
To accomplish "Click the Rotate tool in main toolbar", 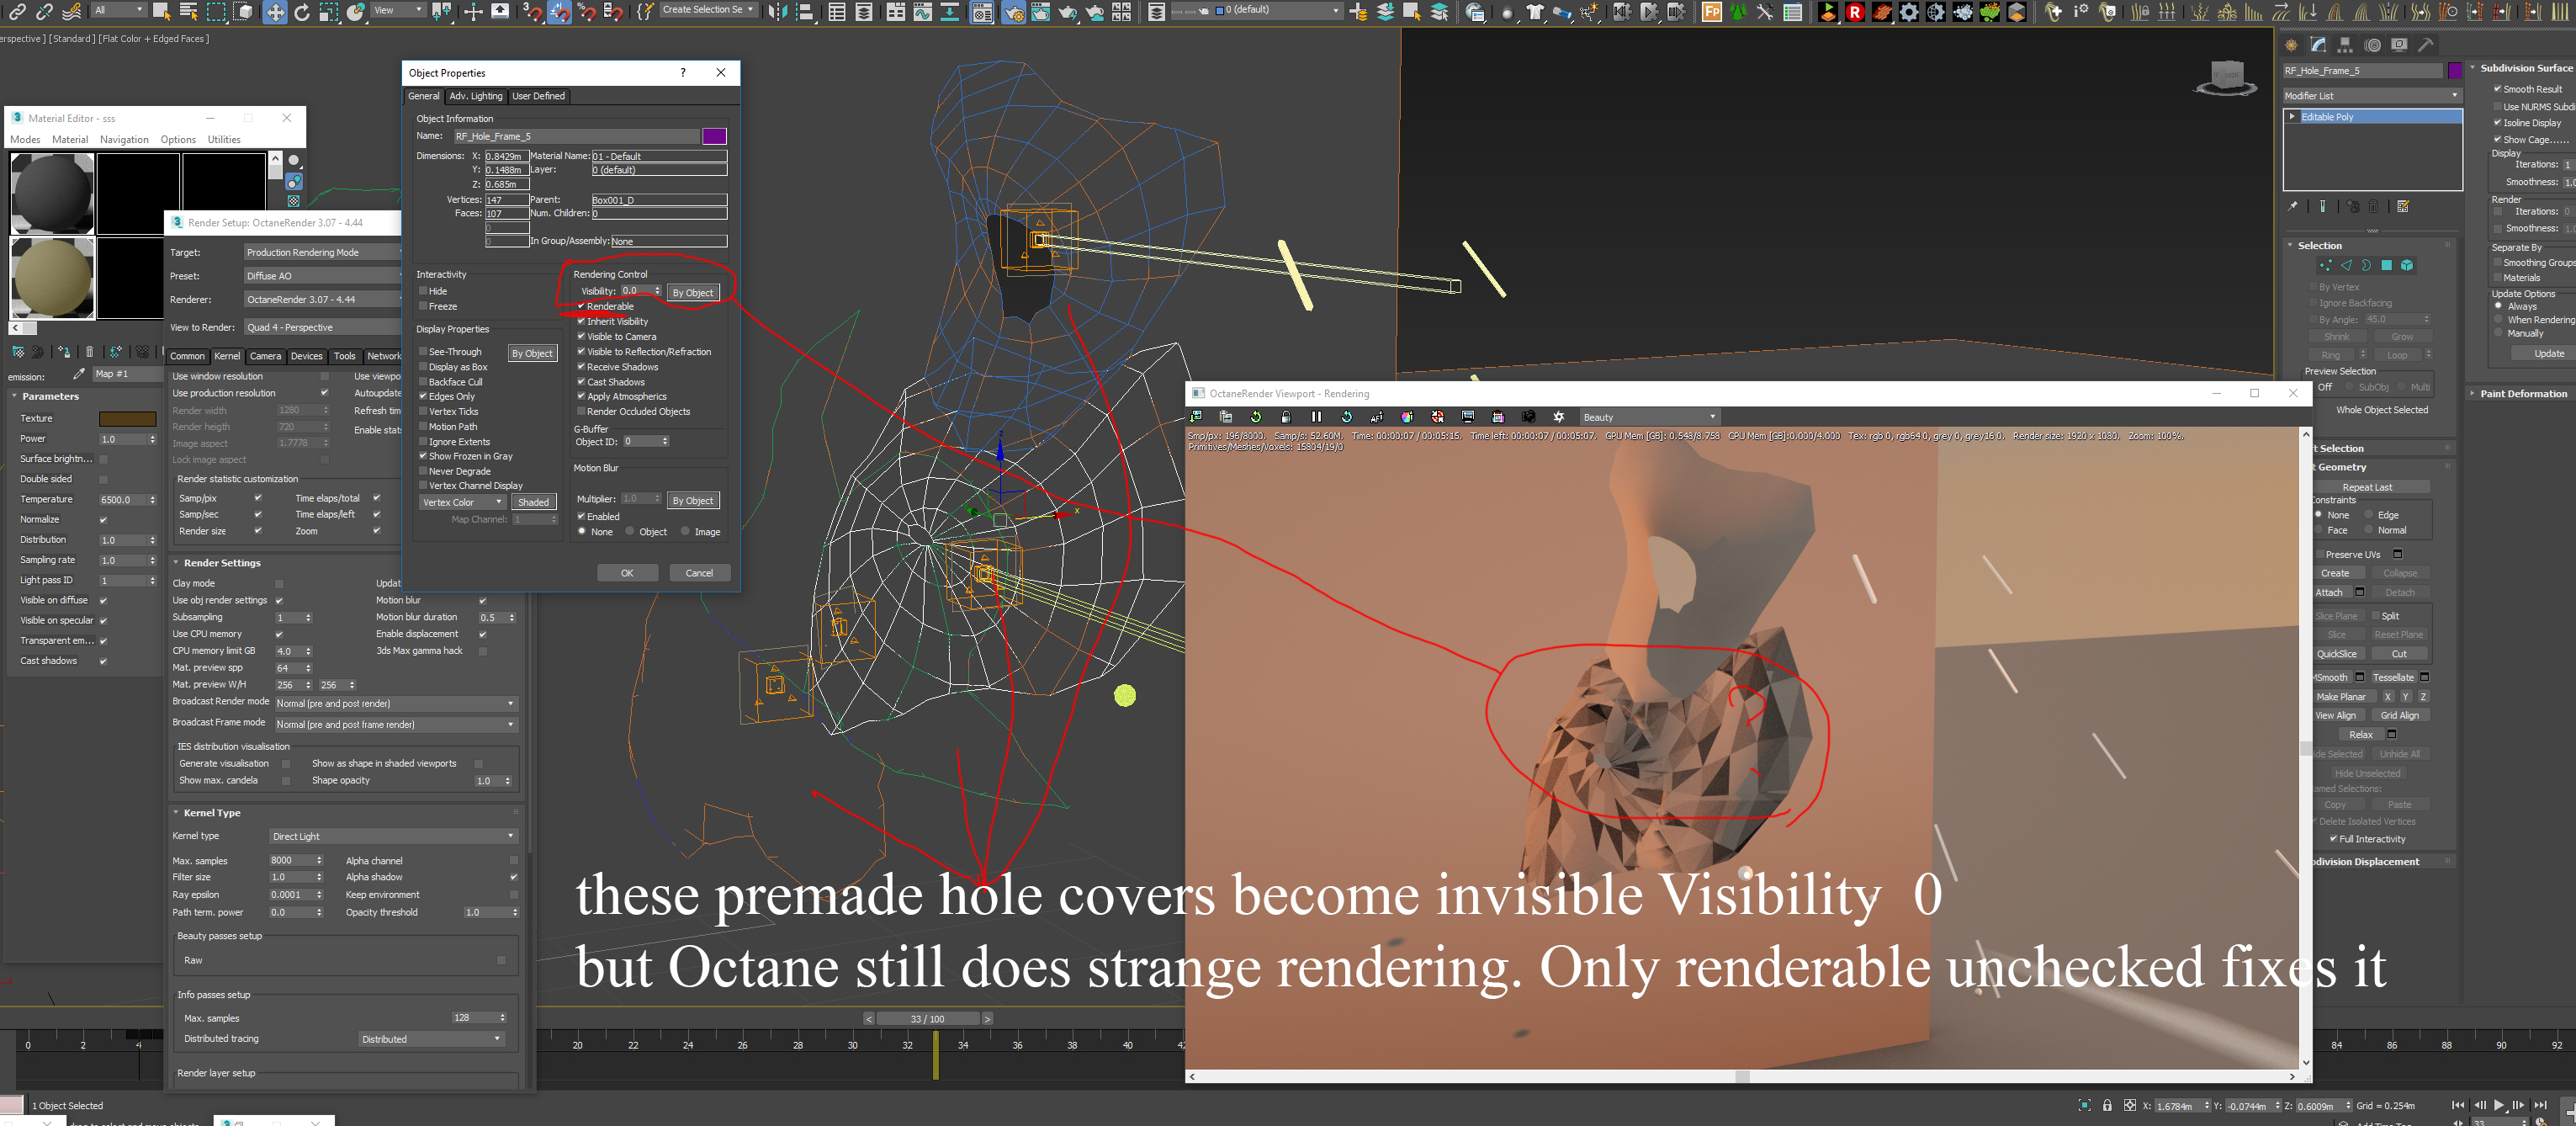I will 301,12.
